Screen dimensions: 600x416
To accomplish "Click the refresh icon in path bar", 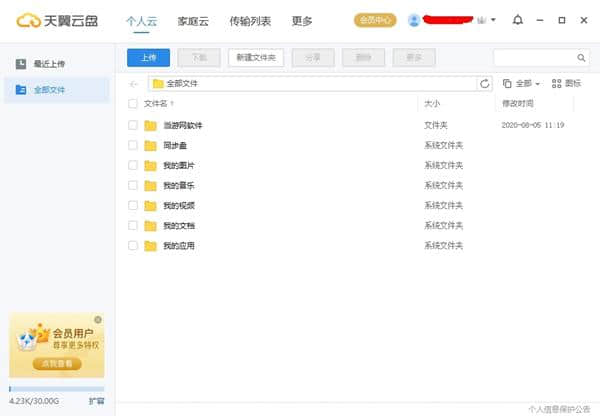I will (486, 84).
